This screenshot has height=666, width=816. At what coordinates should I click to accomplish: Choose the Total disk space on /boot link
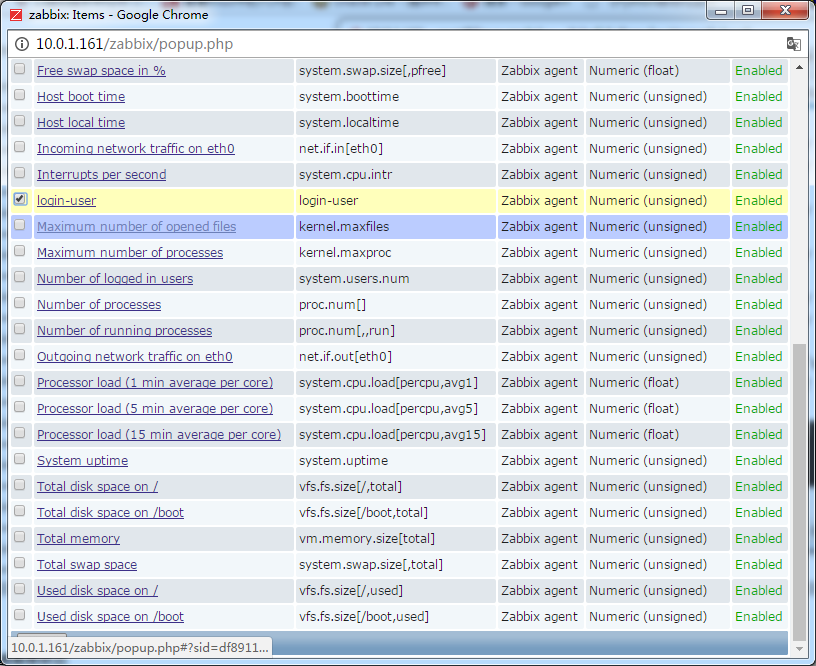[110, 513]
